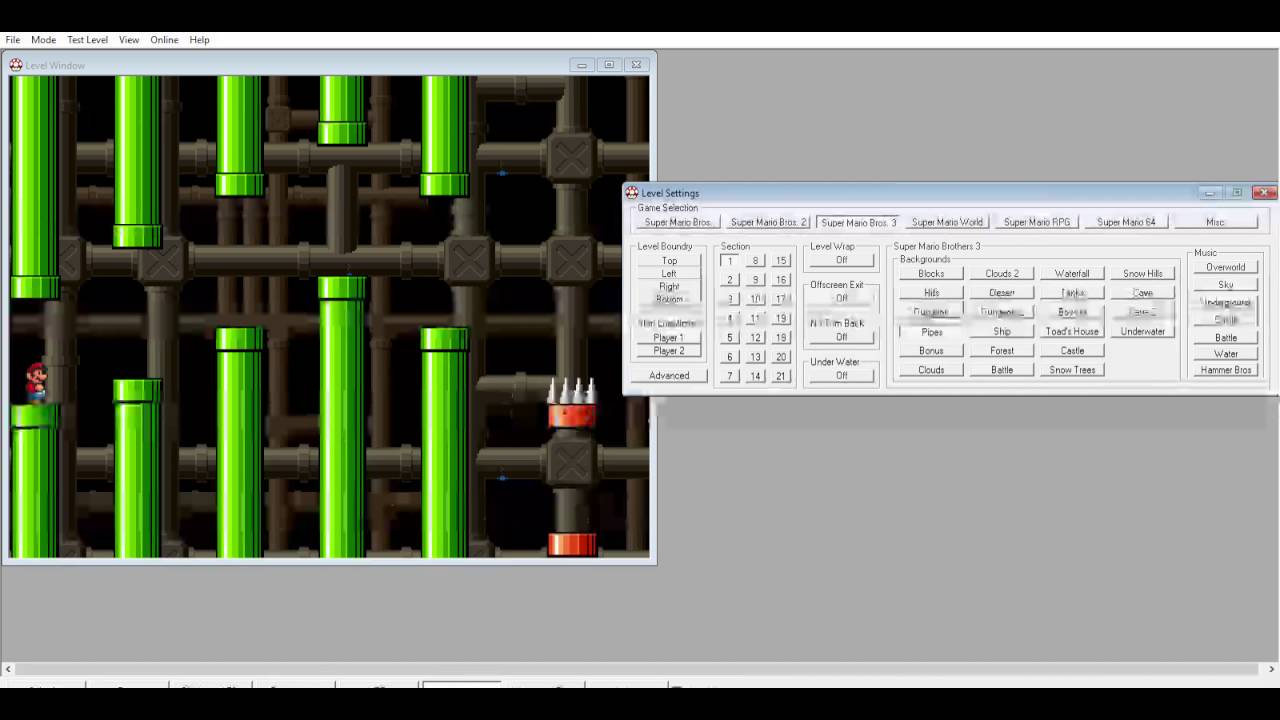The image size is (1280, 720).
Task: Set music to Water
Action: (x=1226, y=353)
